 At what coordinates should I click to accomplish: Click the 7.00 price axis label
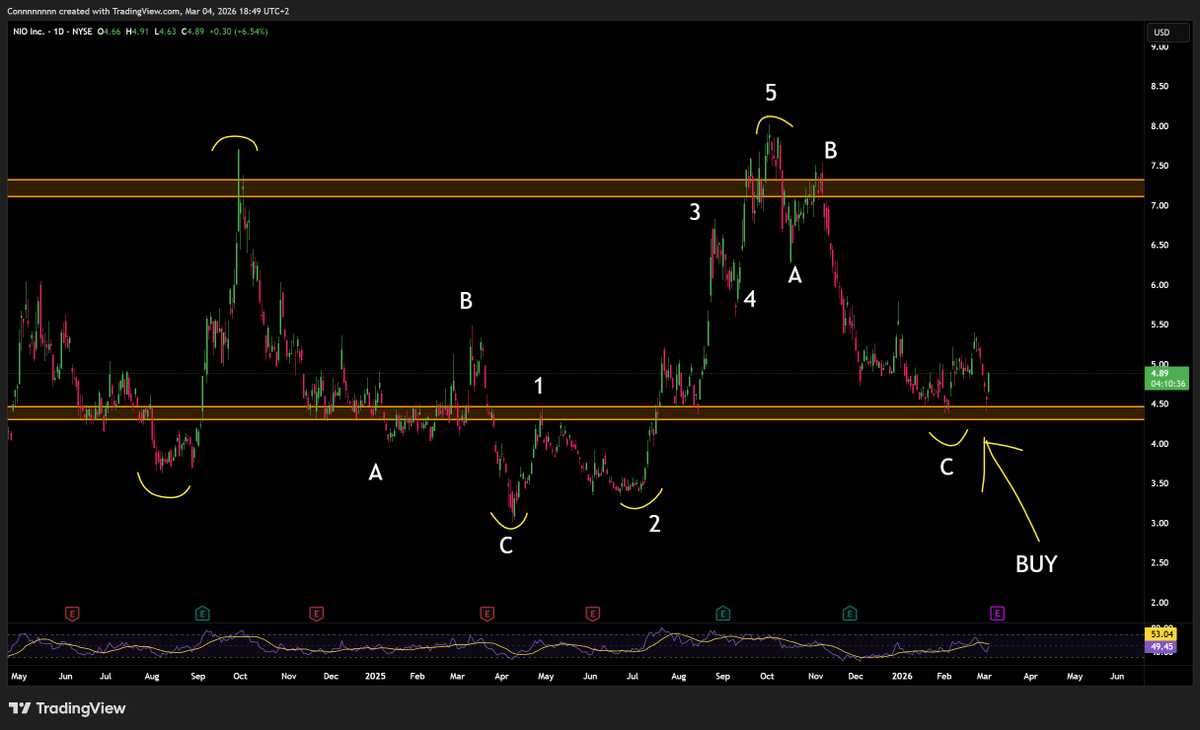click(1160, 206)
